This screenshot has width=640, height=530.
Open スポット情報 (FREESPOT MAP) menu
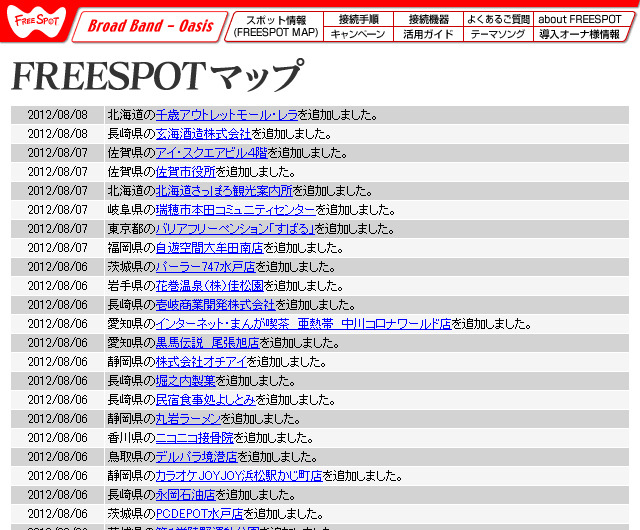(276, 26)
